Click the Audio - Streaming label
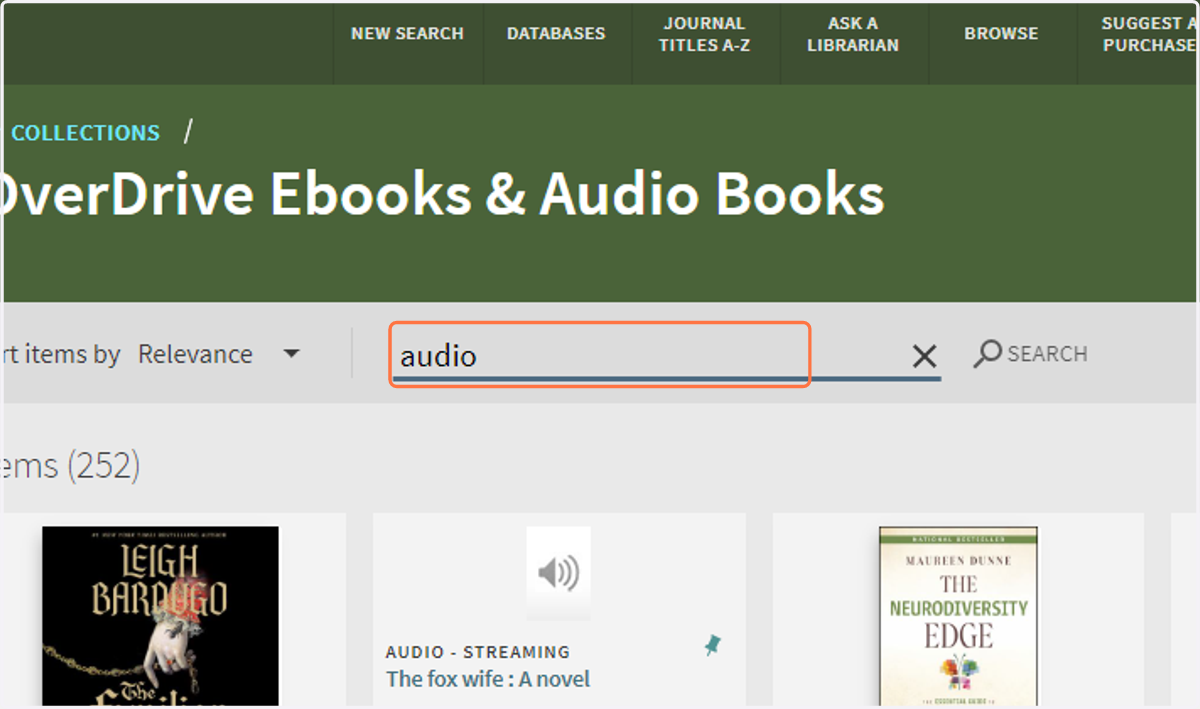 coord(478,652)
